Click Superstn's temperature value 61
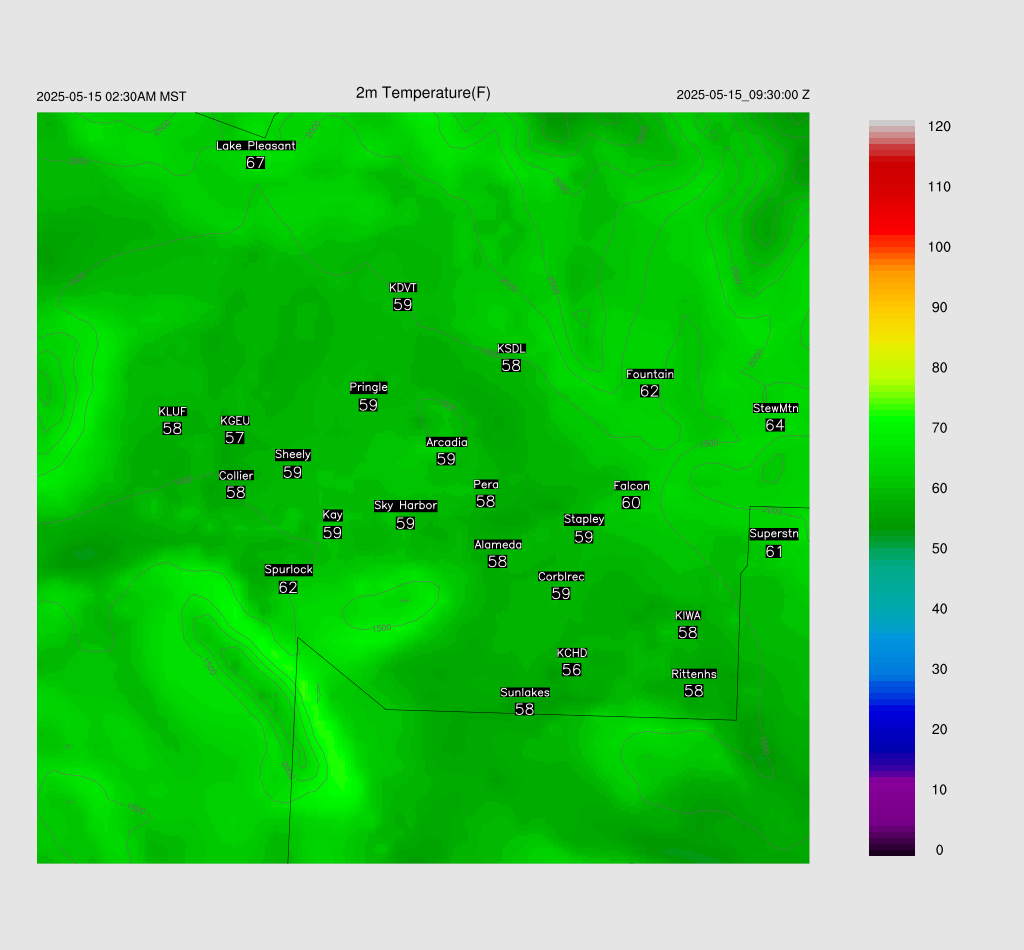The height and width of the screenshot is (950, 1024). [773, 552]
